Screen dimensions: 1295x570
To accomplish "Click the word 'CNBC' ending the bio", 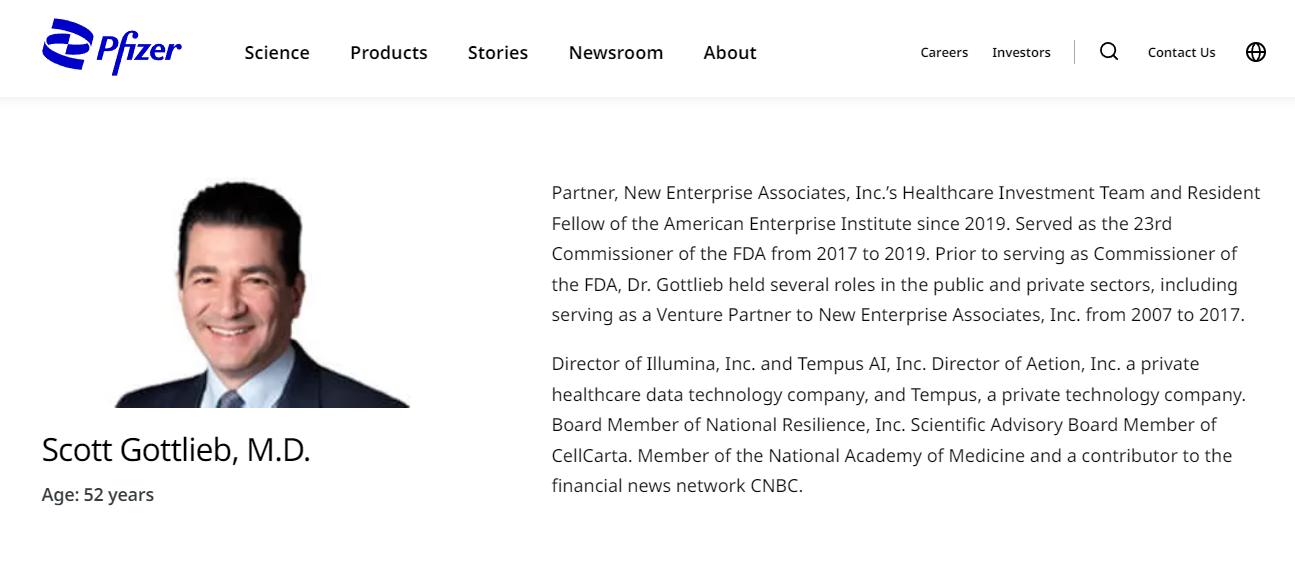I will 776,487.
